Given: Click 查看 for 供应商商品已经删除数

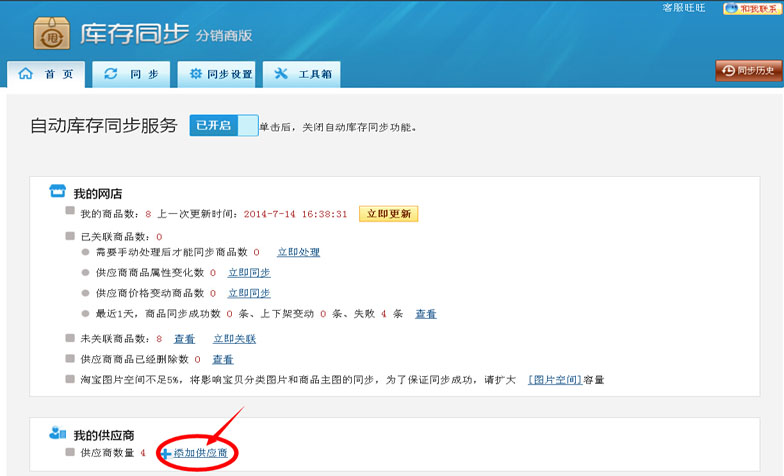Looking at the screenshot, I should coord(222,359).
